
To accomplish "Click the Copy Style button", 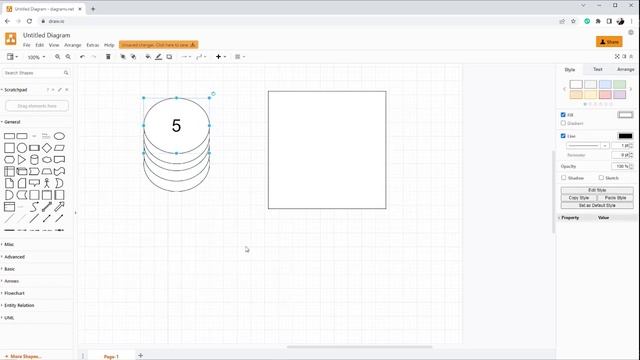I will tap(579, 198).
